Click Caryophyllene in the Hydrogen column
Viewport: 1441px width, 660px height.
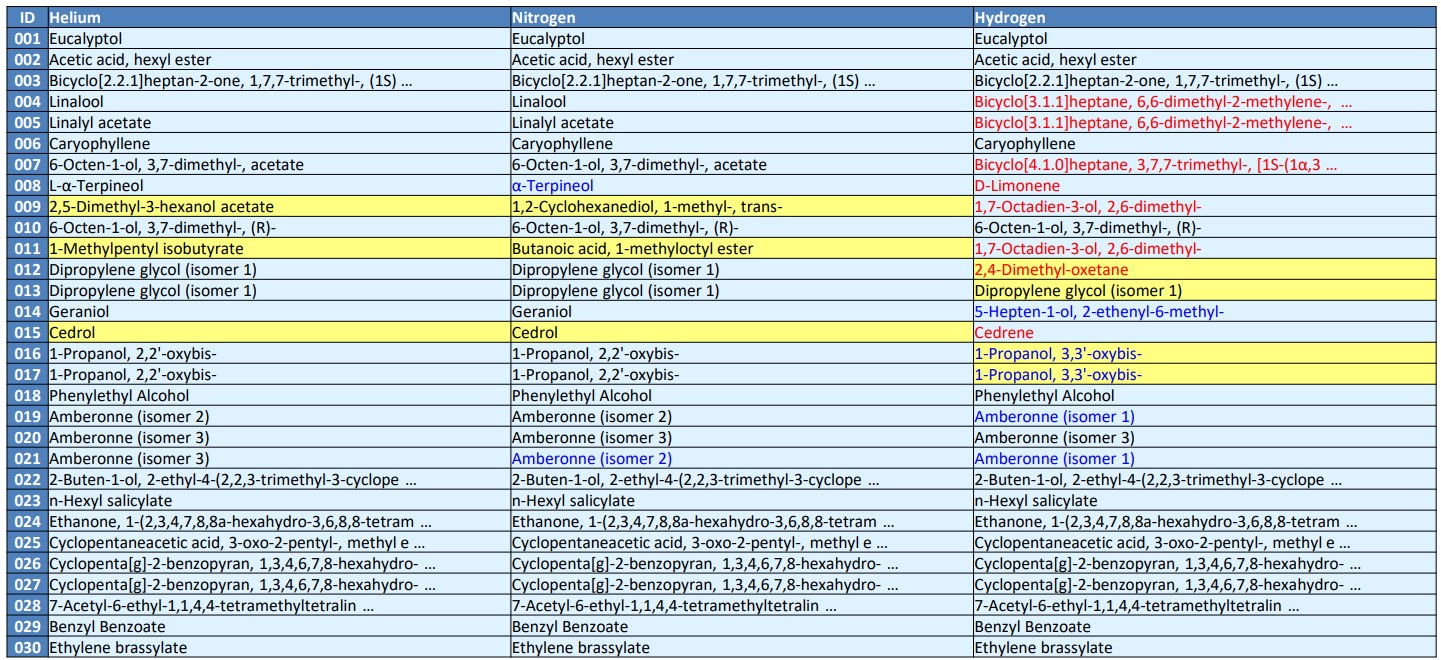coord(1203,144)
